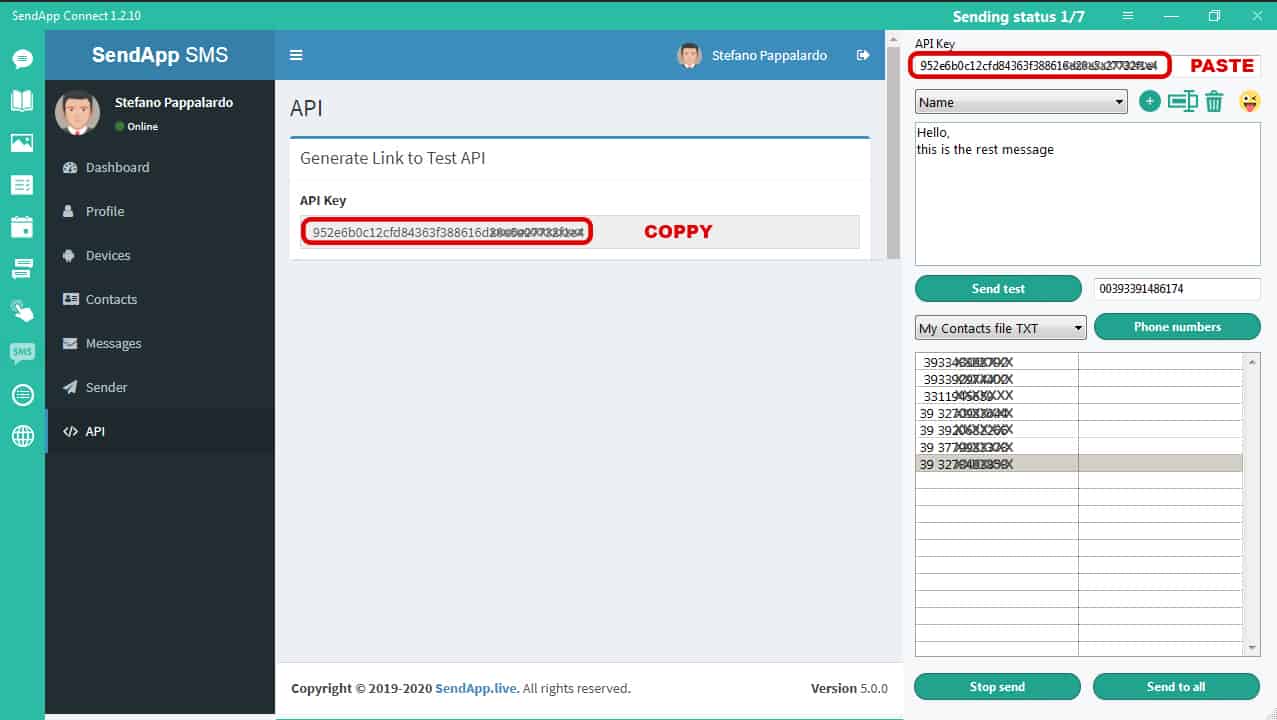Open the emoji picker smiley face

click(x=1249, y=101)
